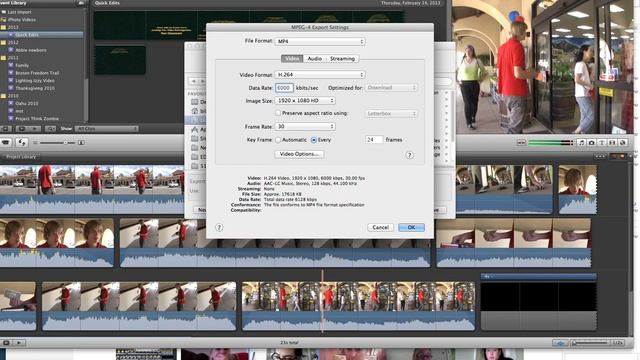This screenshot has height=360, width=640.
Task: Open the transitions browser icon
Action: click(612, 142)
